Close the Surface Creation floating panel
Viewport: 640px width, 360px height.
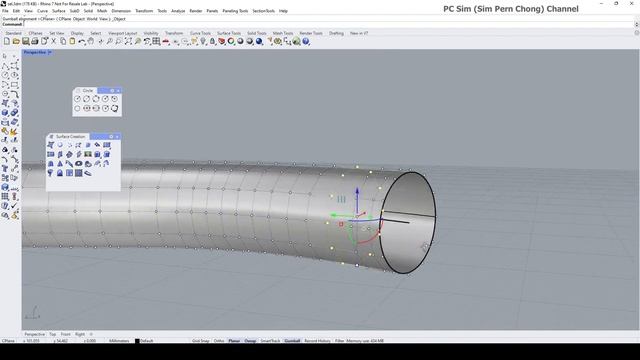[x=117, y=137]
